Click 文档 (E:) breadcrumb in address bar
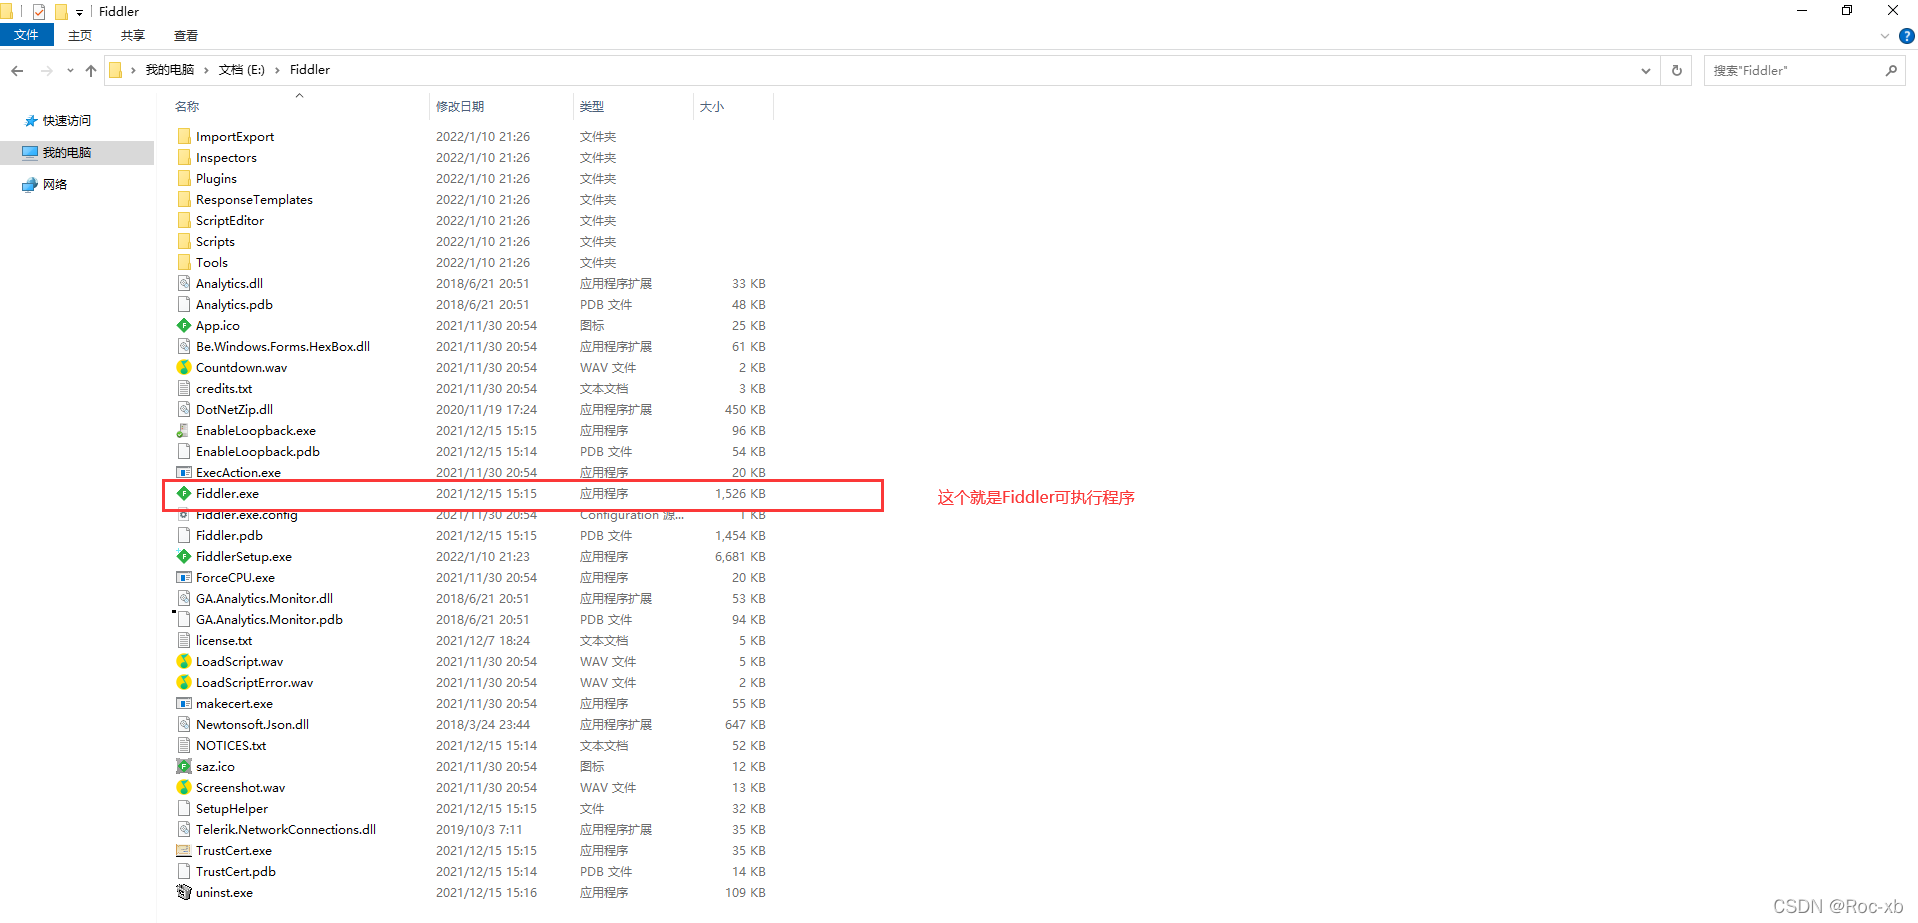The width and height of the screenshot is (1918, 923). [242, 70]
